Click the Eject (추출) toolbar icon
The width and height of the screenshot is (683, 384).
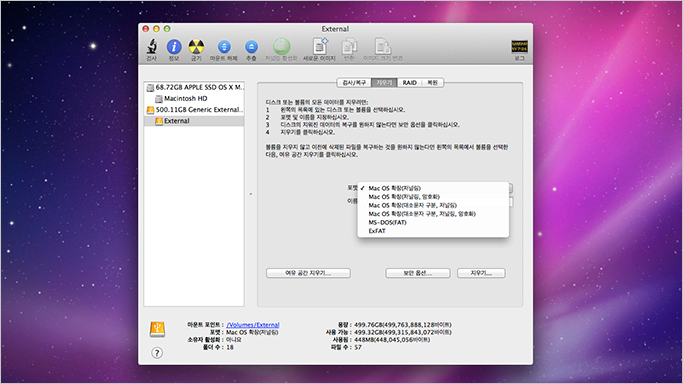tap(251, 47)
